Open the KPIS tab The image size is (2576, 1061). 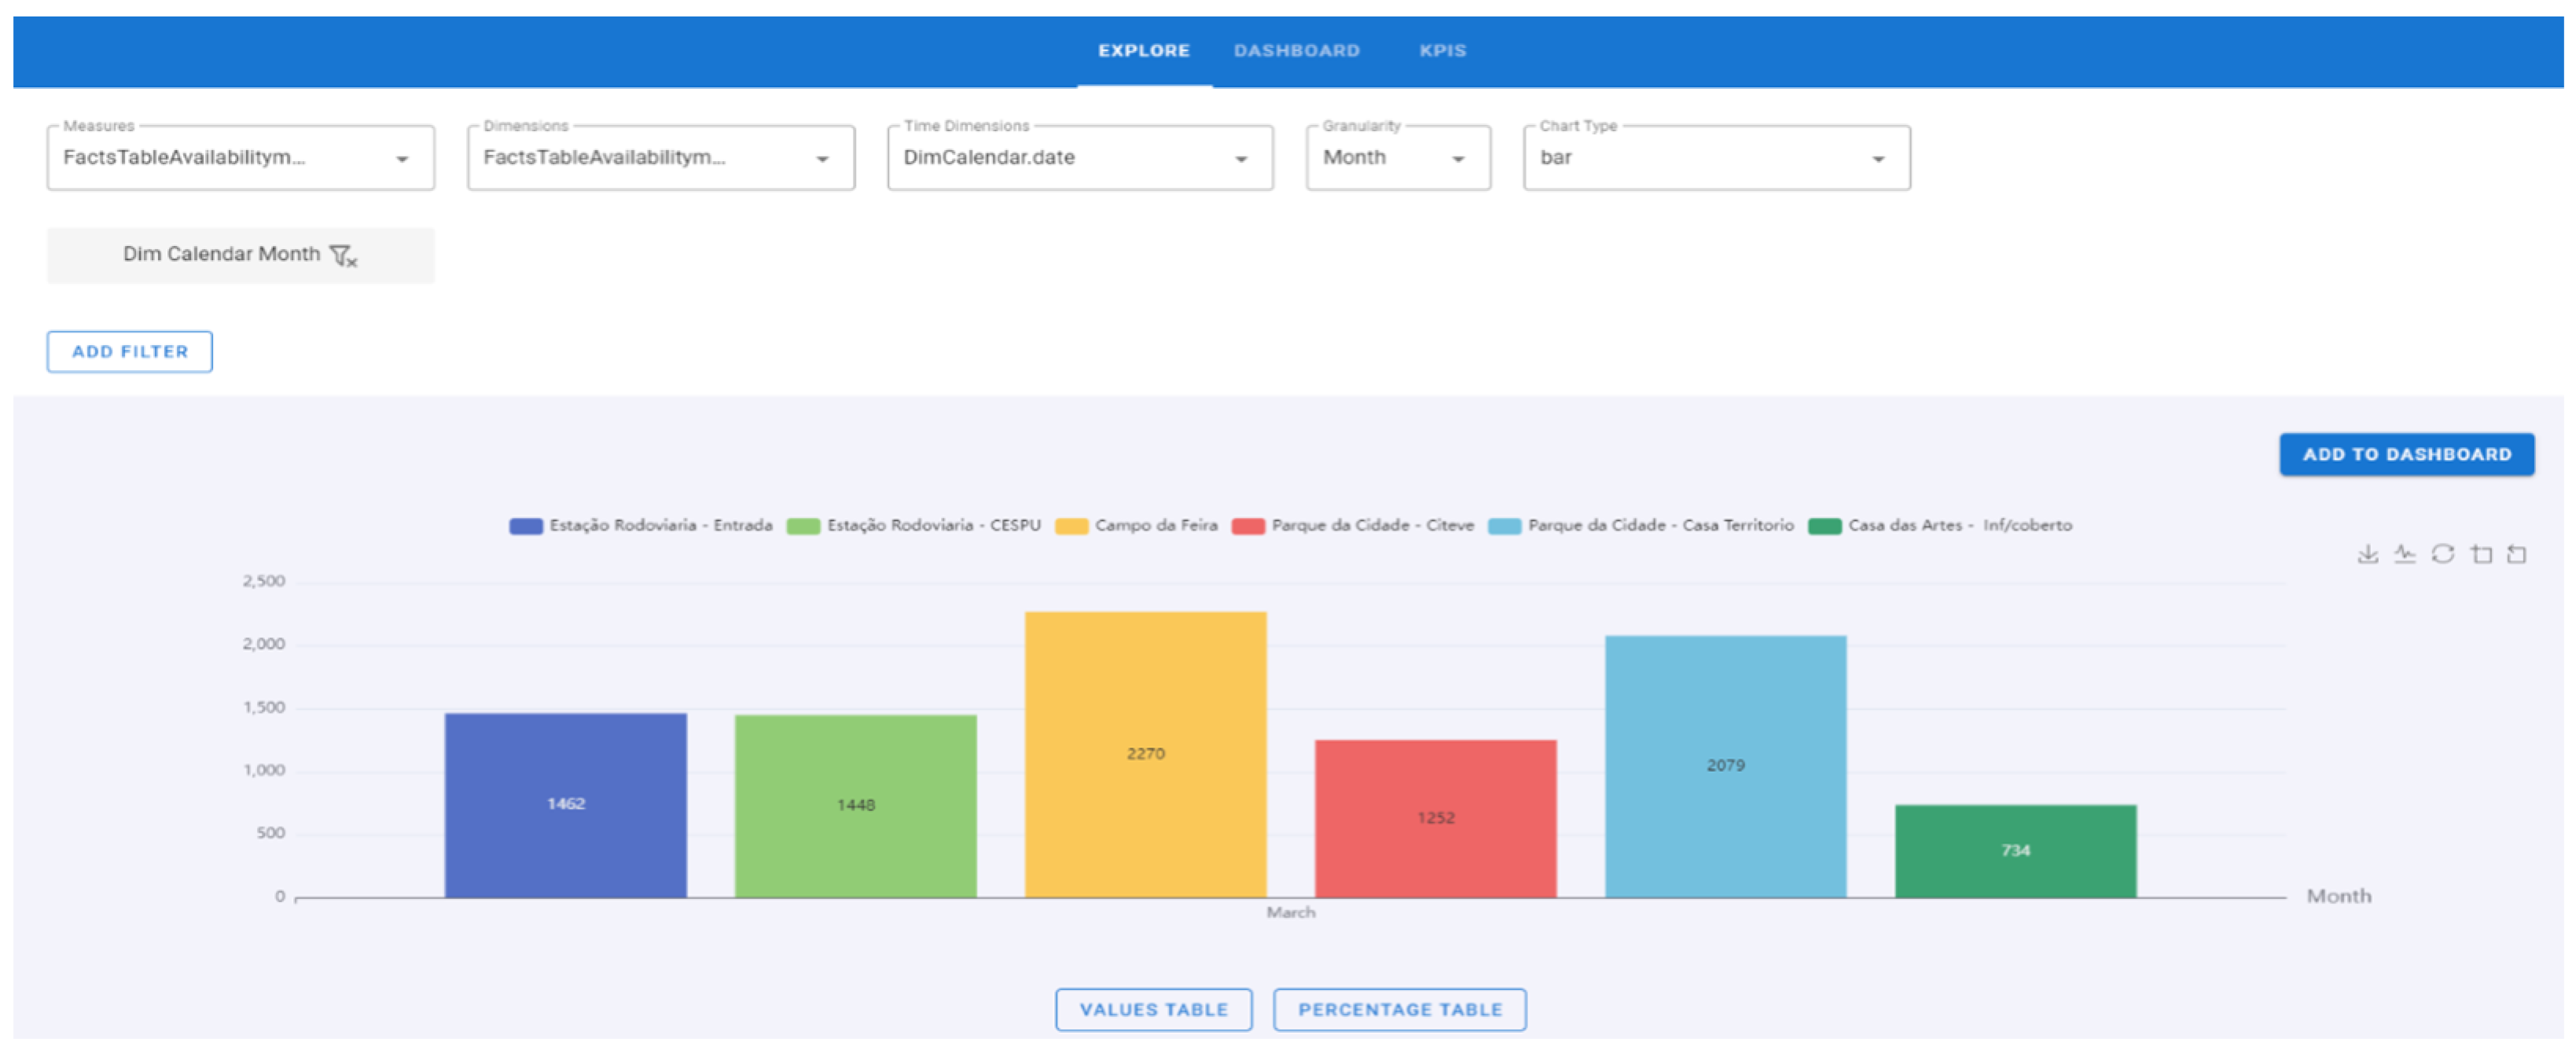coord(1442,51)
